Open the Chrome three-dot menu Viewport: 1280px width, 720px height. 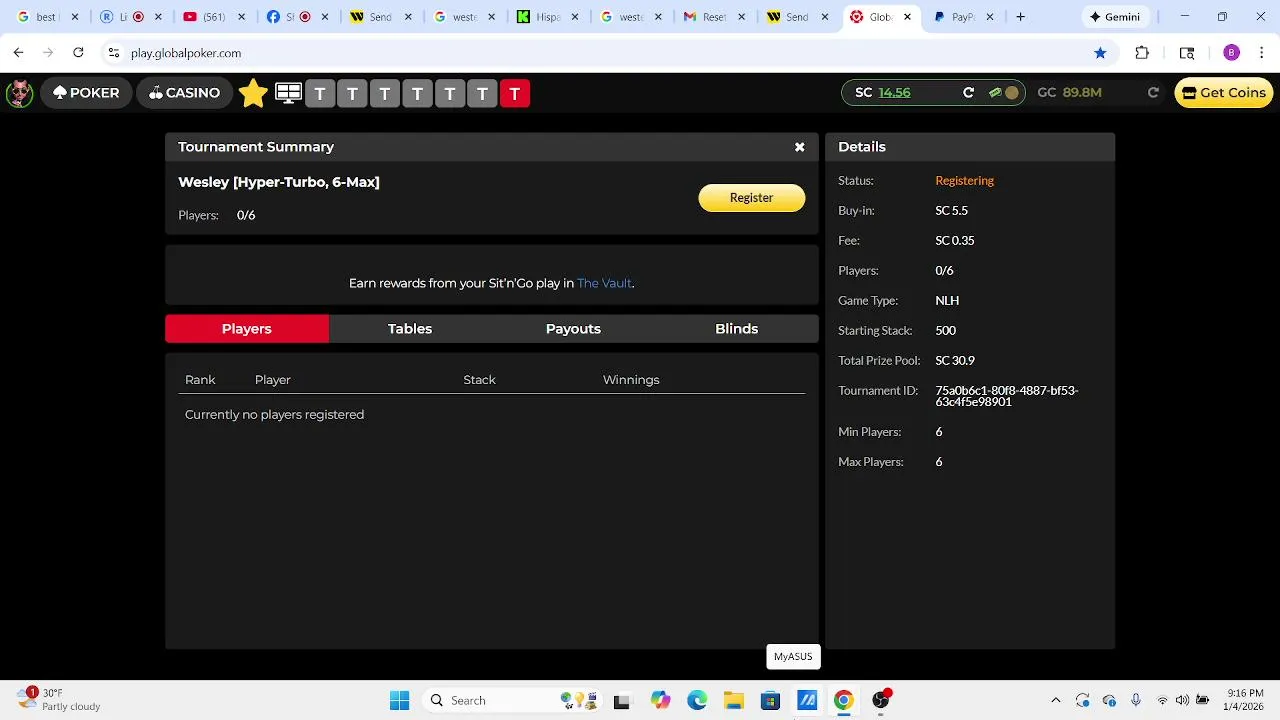[1262, 53]
